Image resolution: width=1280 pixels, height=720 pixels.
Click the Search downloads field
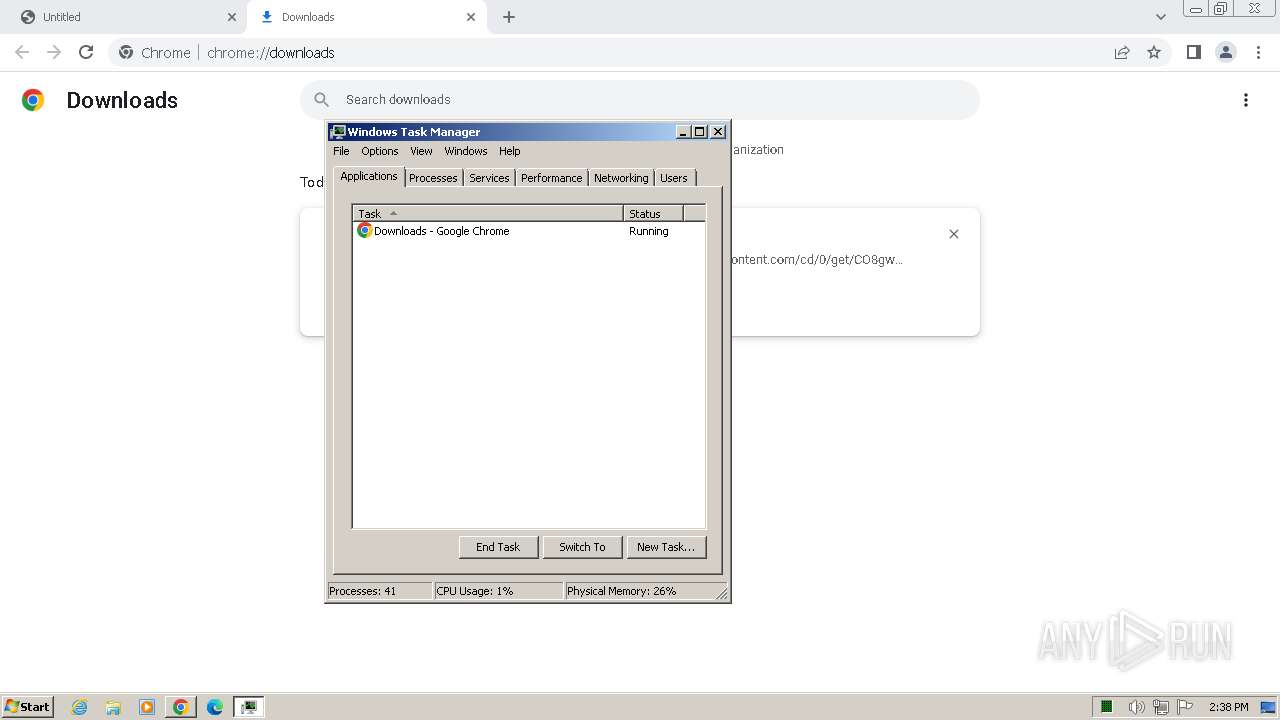pyautogui.click(x=640, y=100)
